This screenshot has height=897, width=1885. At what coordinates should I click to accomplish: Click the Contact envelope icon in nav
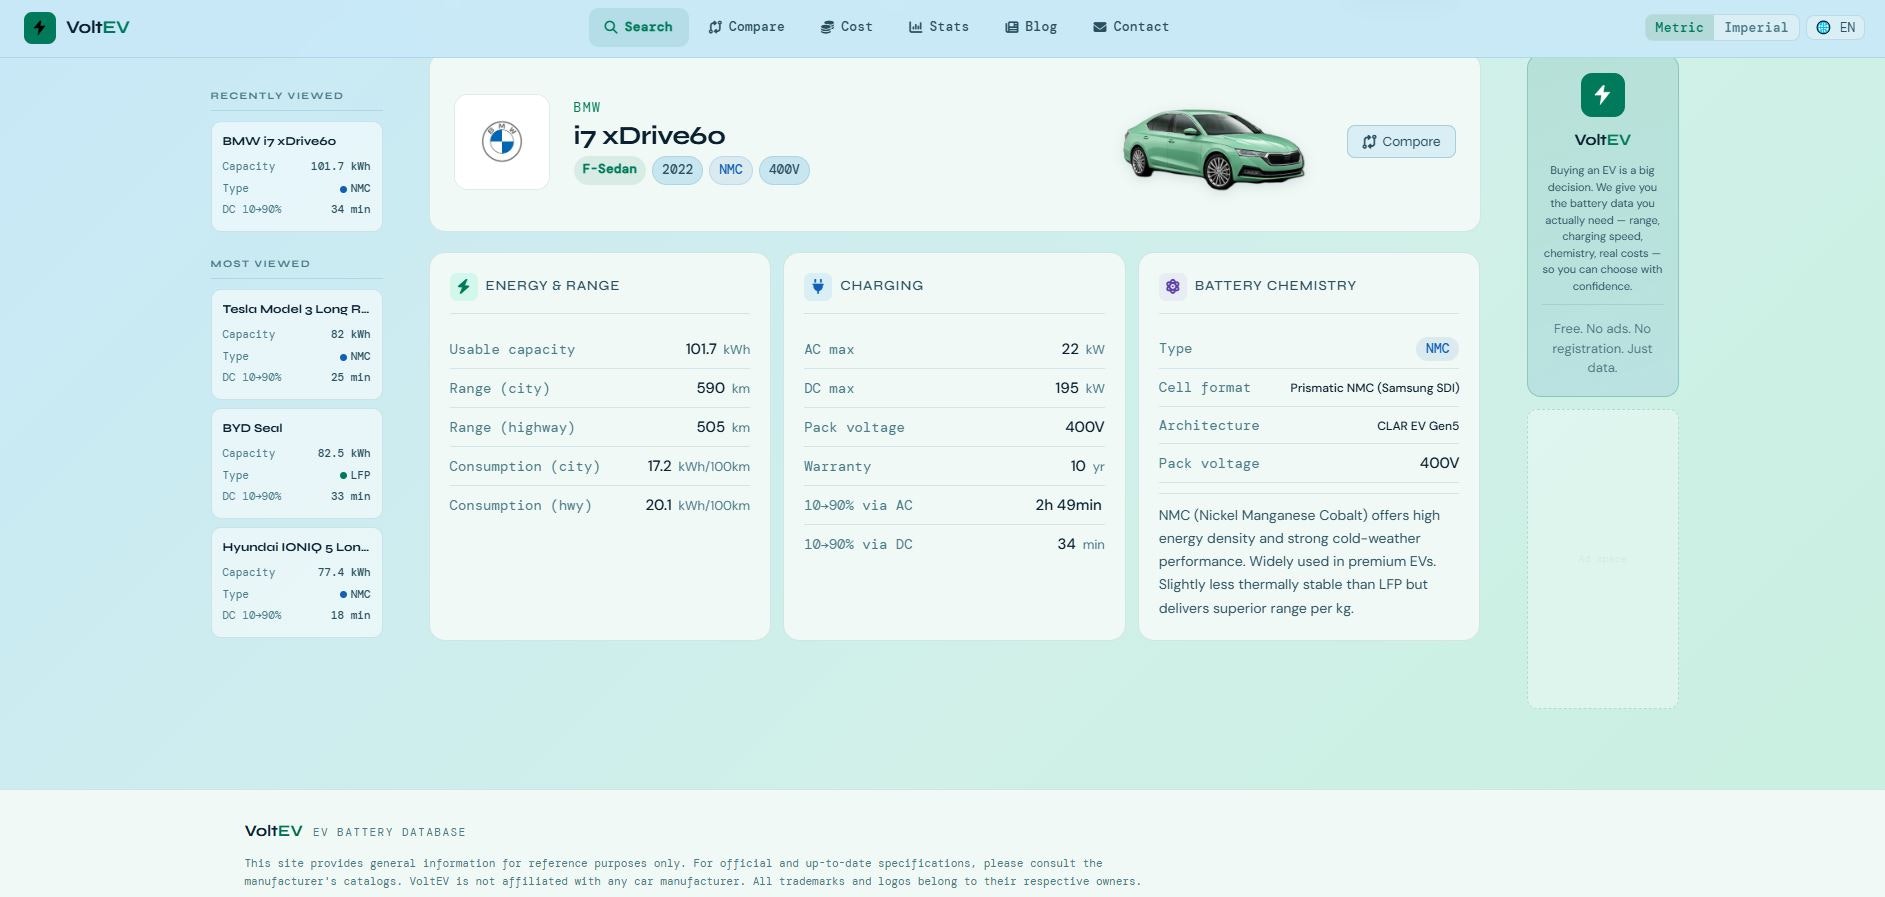[x=1099, y=27]
